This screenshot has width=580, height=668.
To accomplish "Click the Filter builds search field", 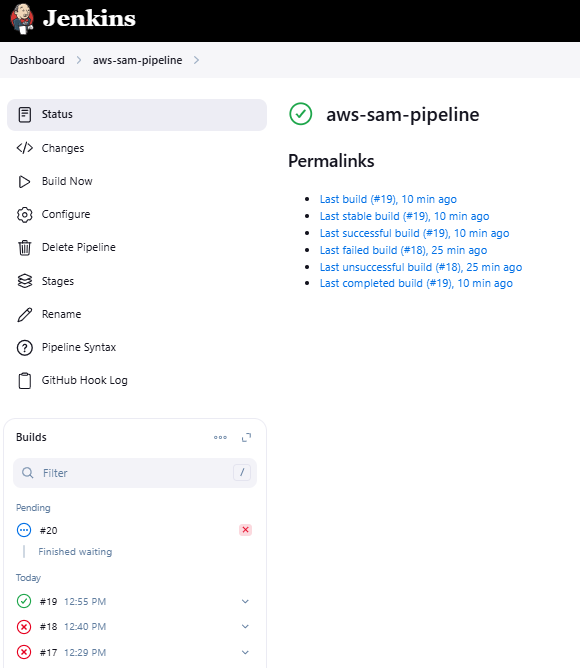I will coord(135,473).
